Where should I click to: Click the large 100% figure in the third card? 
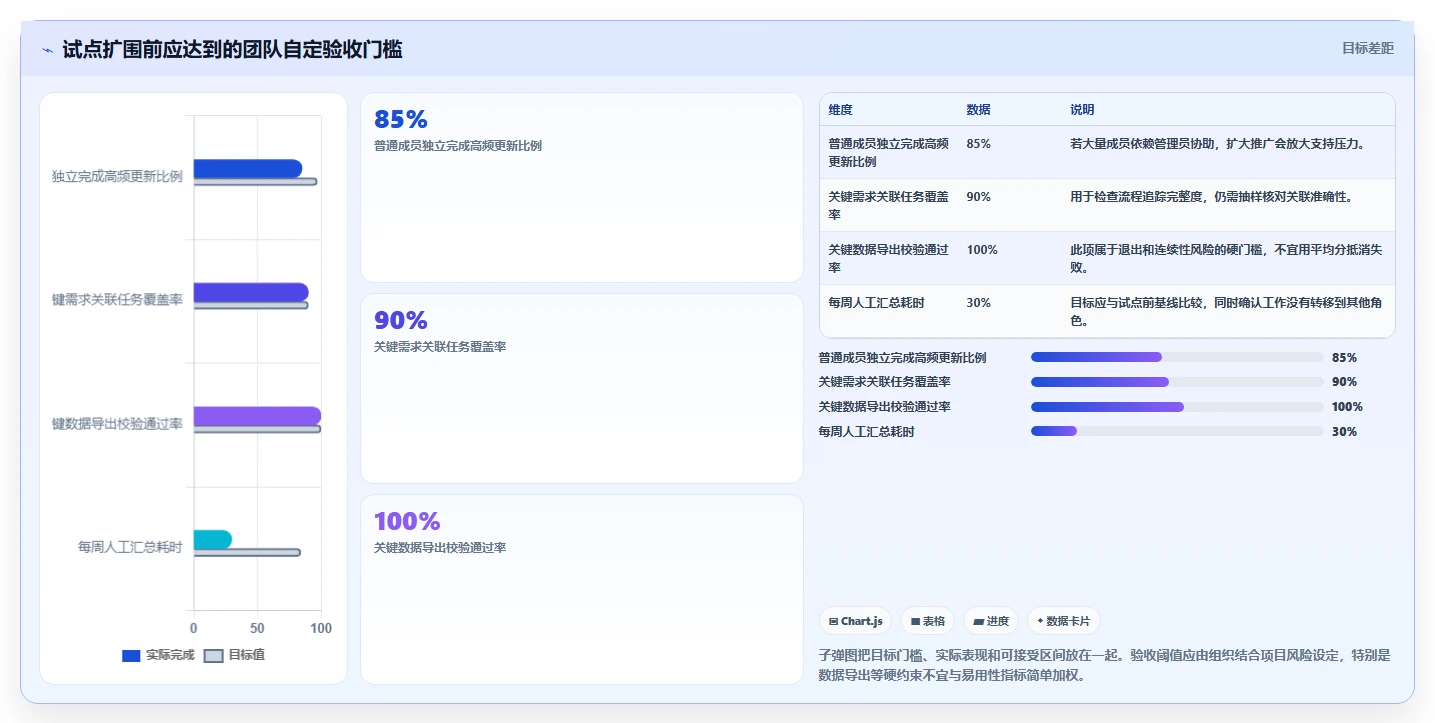point(407,521)
